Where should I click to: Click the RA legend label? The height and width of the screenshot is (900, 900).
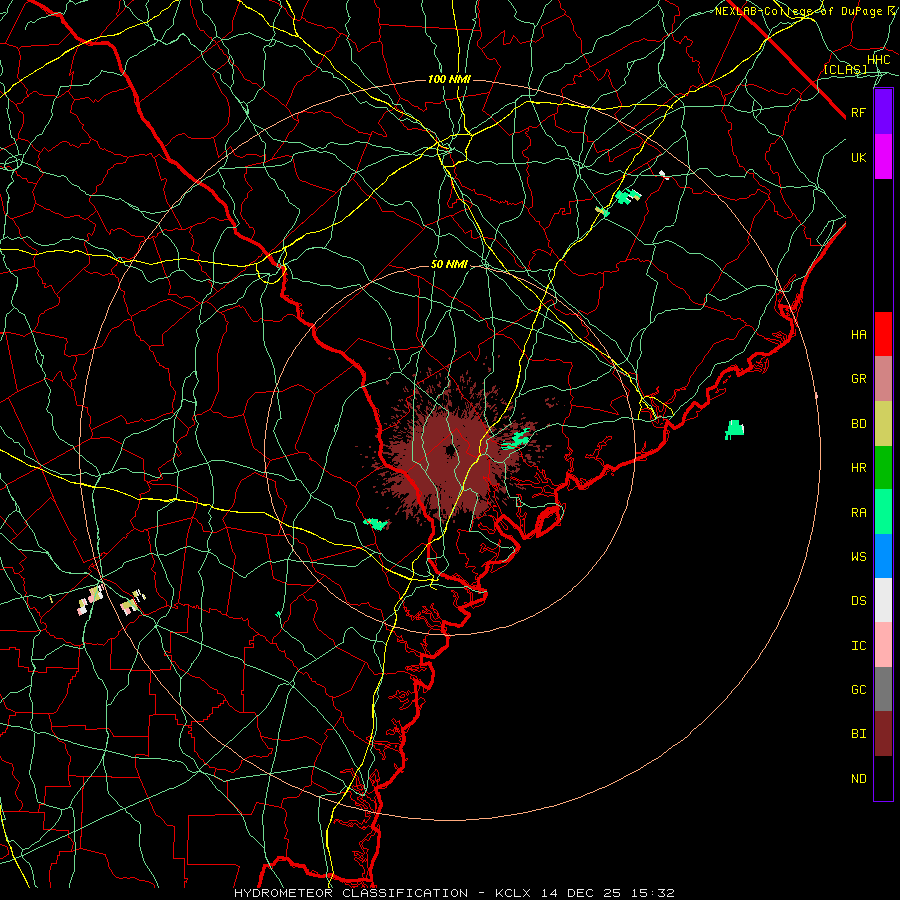[x=858, y=512]
